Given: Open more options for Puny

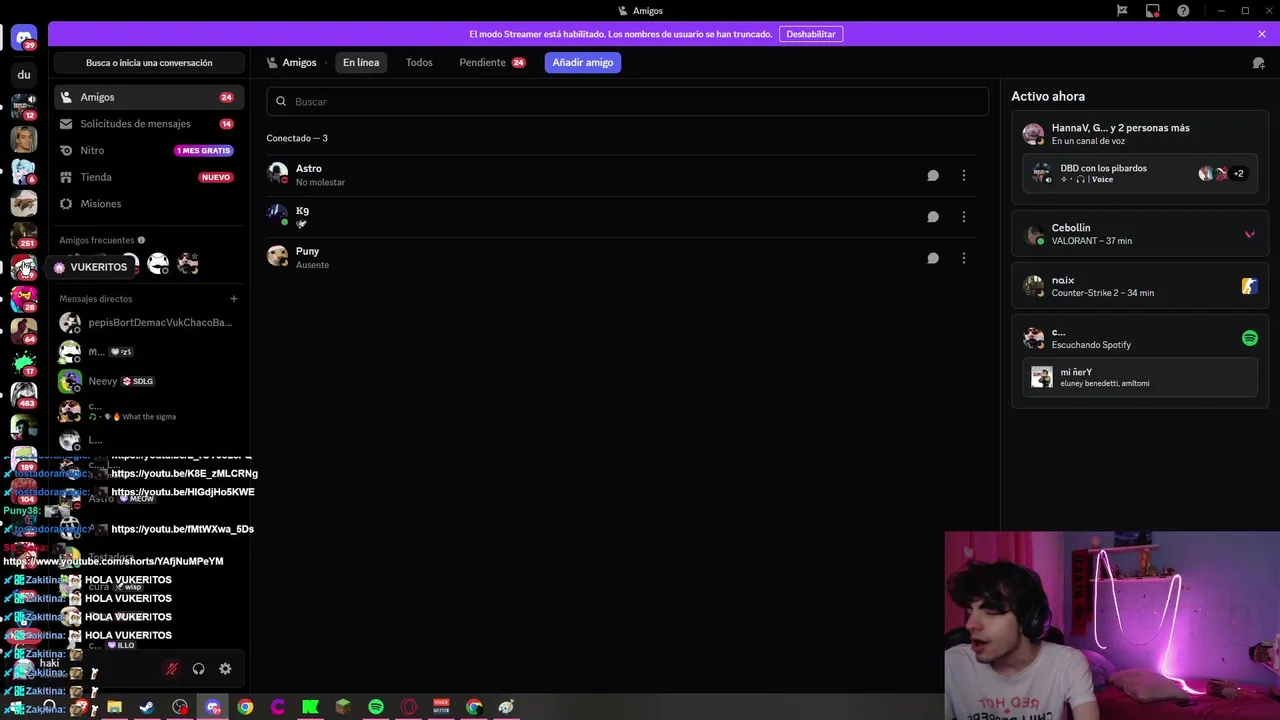Looking at the screenshot, I should (964, 258).
